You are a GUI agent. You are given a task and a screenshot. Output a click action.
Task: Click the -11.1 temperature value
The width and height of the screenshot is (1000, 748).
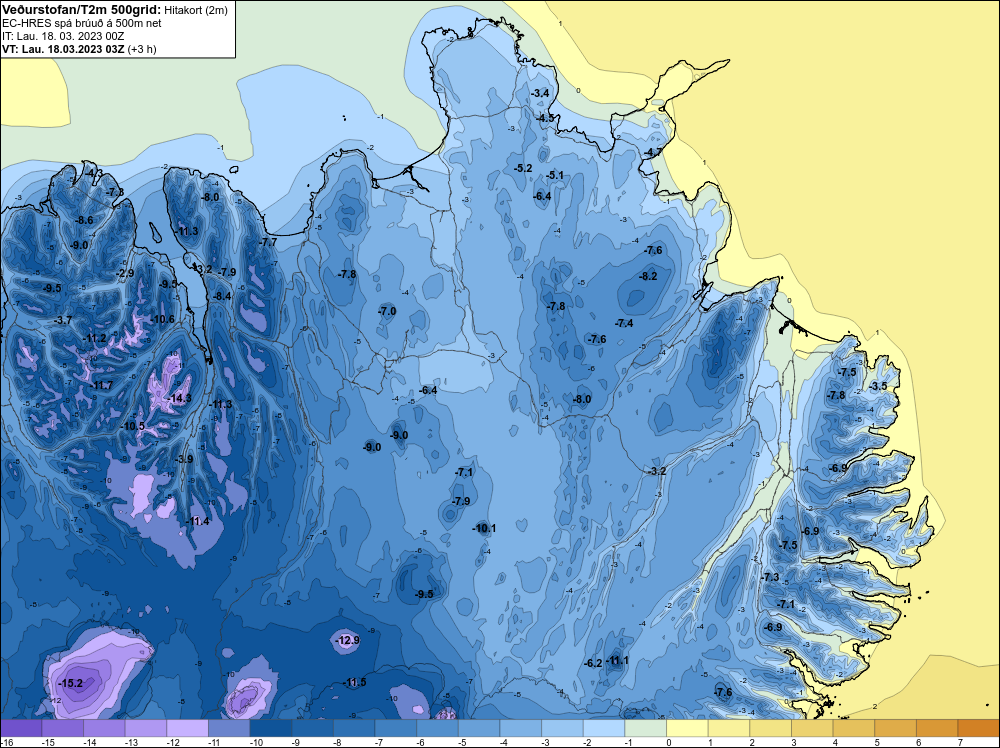(x=617, y=660)
